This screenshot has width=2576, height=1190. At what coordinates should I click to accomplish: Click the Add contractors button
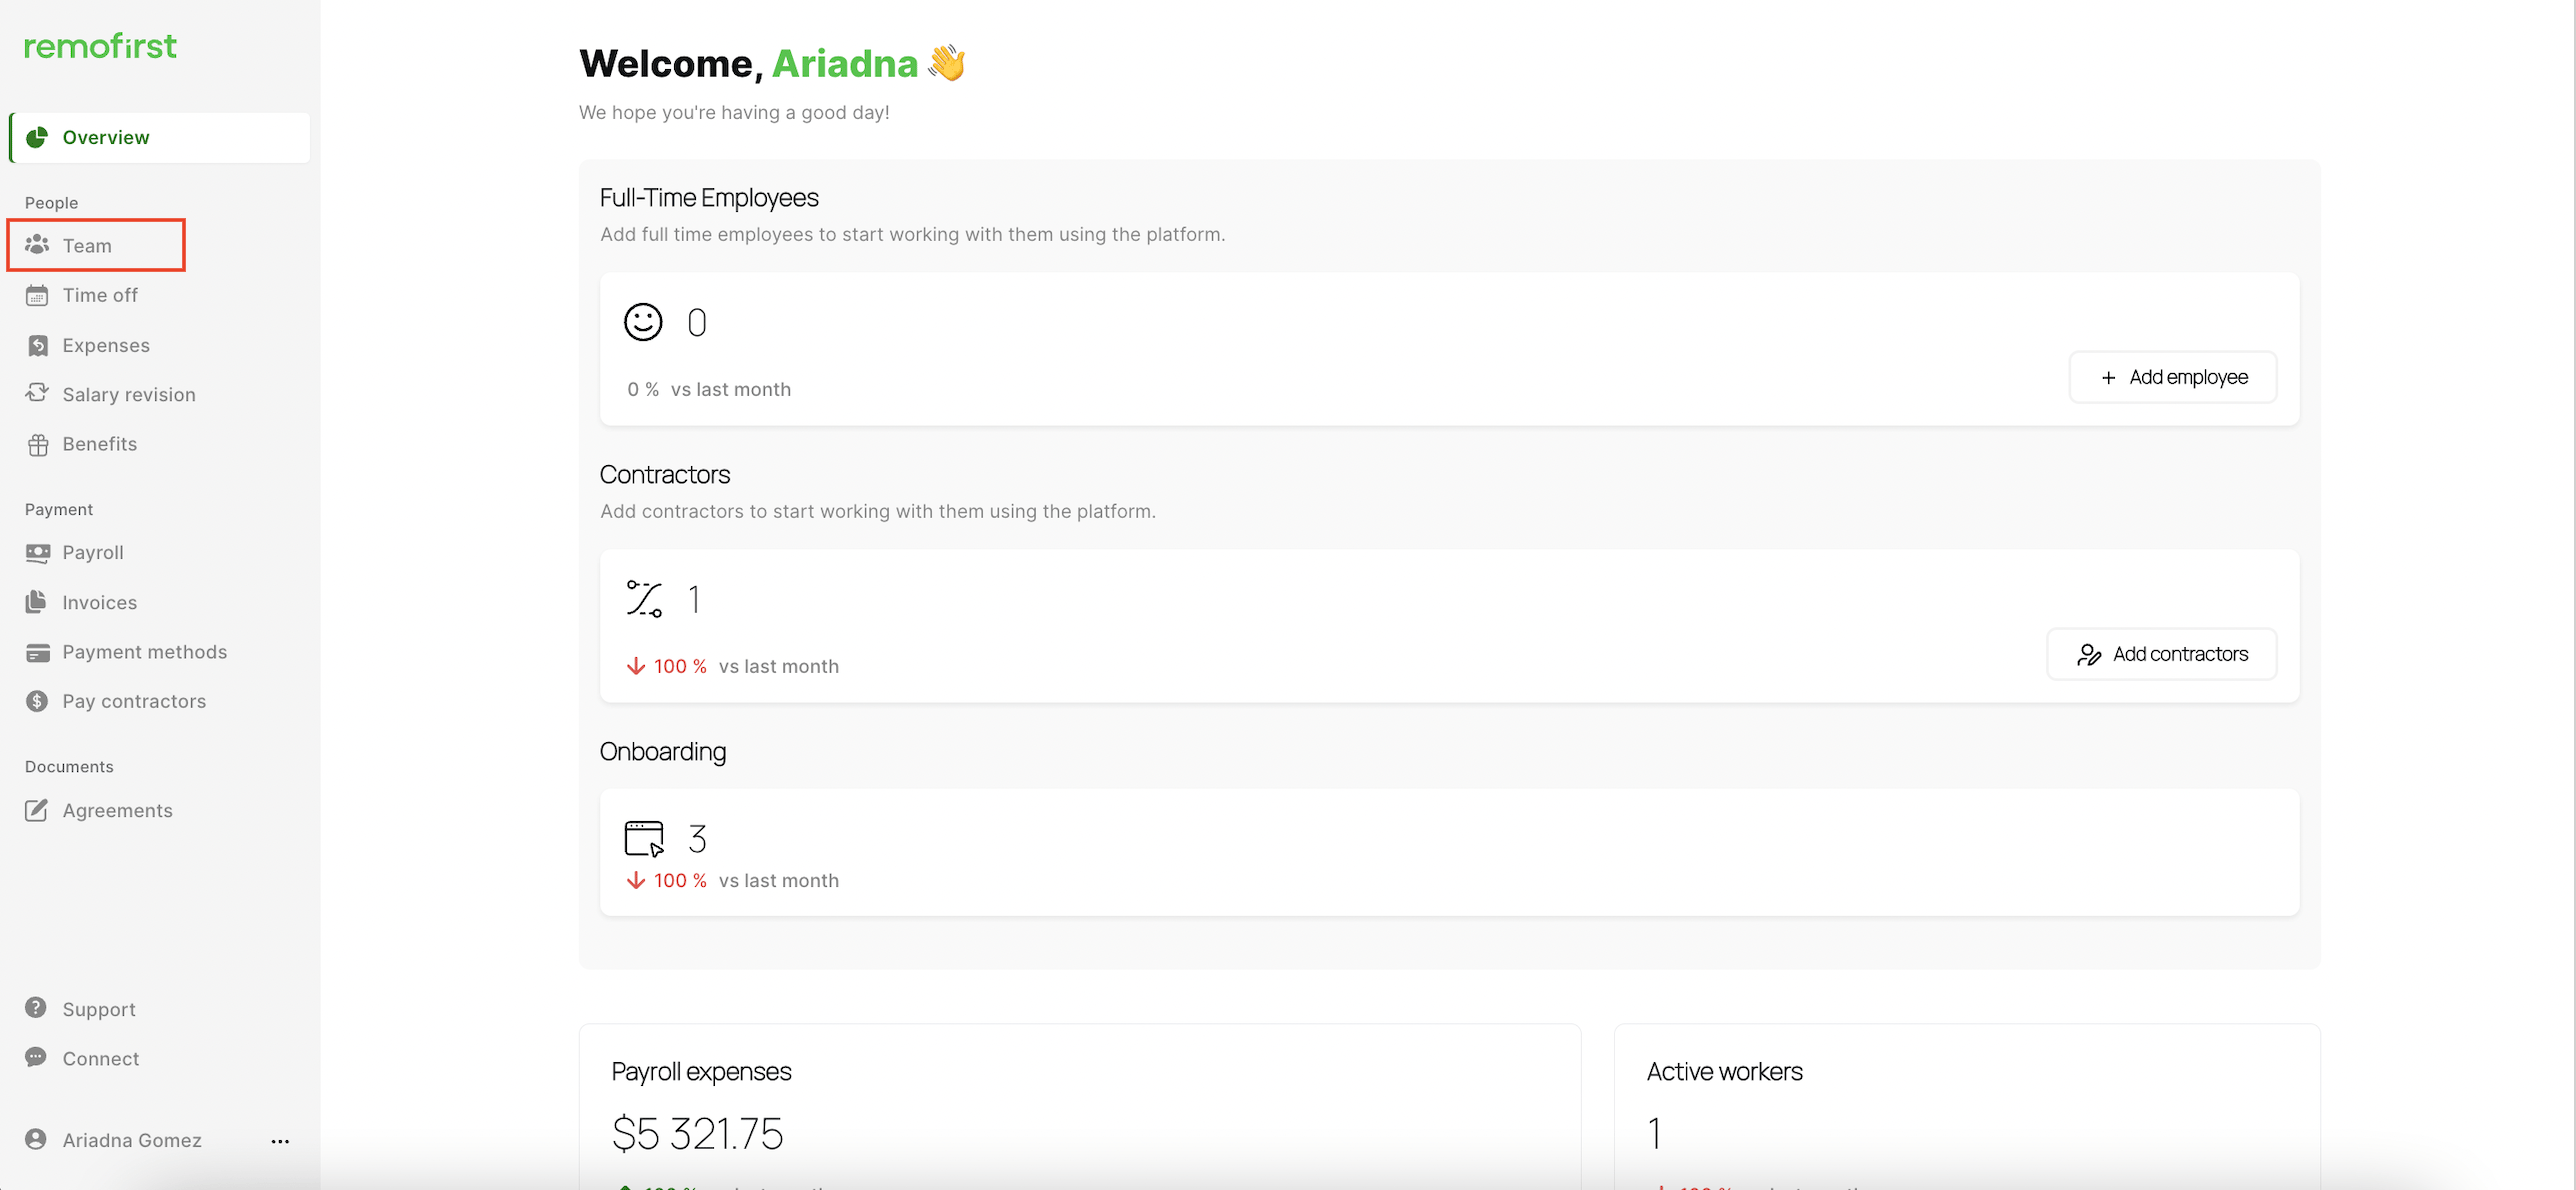click(2161, 654)
